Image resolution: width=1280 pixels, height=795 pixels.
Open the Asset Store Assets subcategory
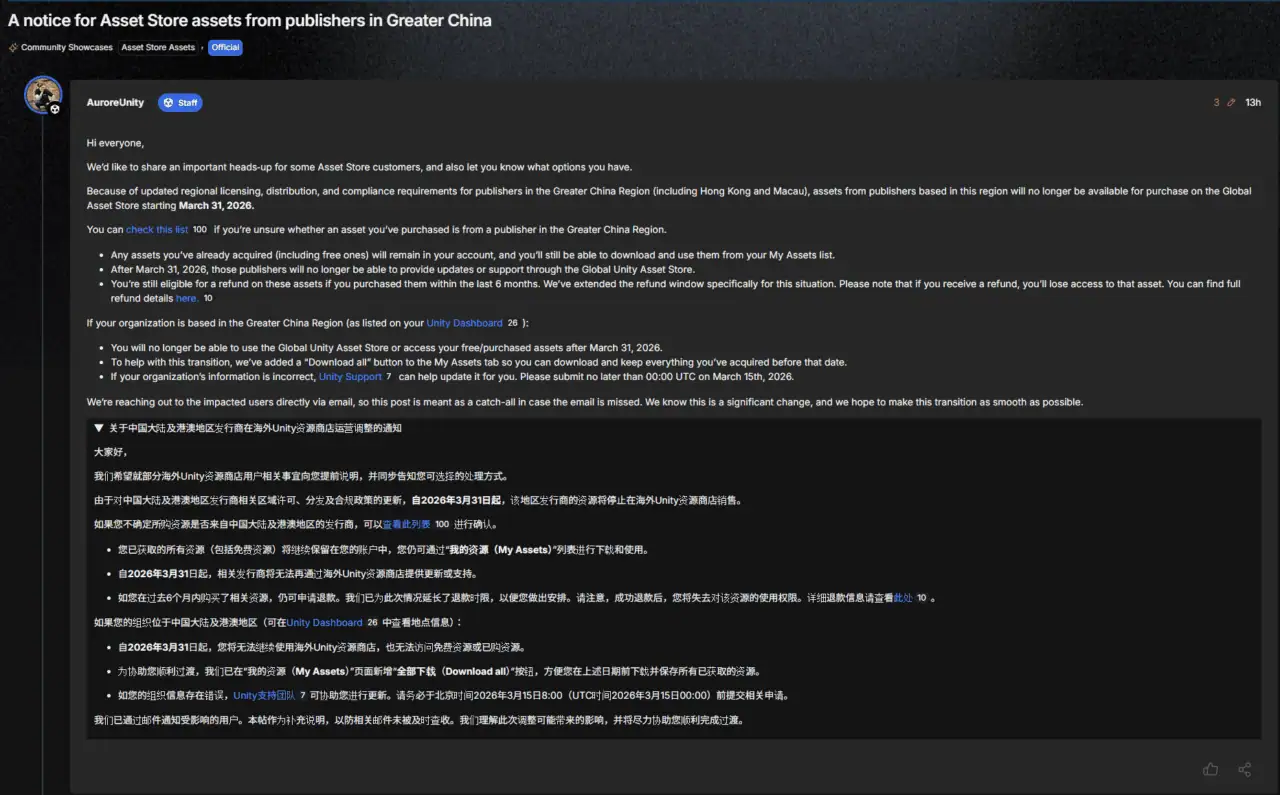tap(158, 48)
